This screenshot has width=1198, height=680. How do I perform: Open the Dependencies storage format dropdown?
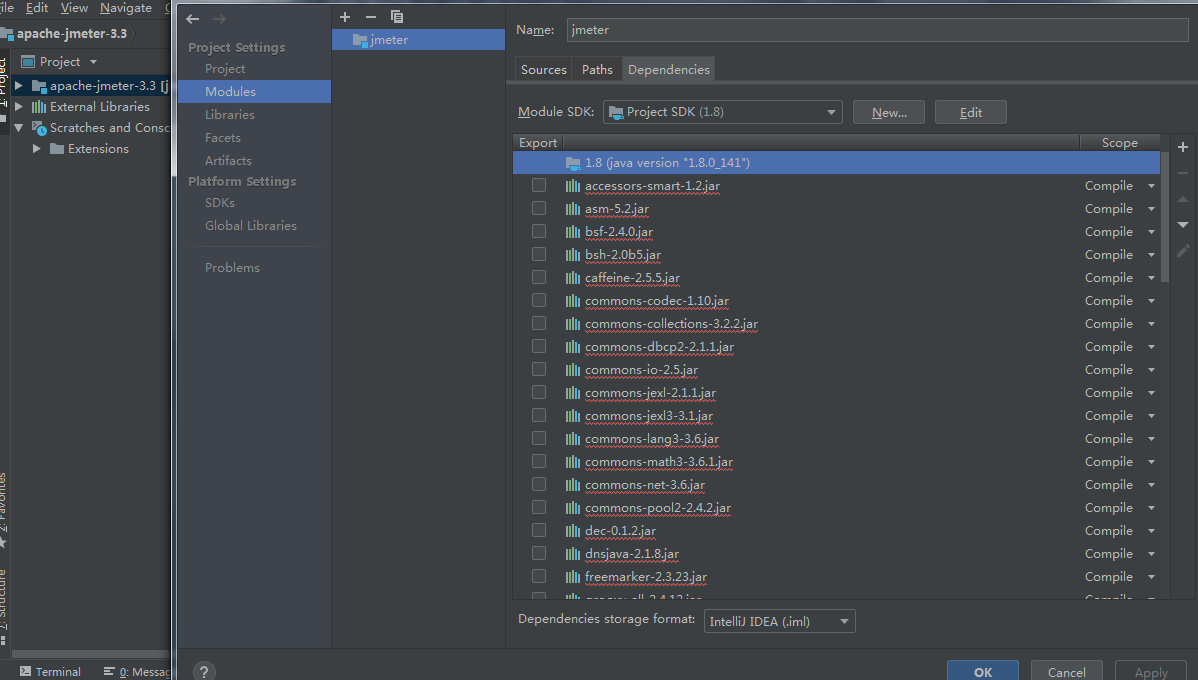[x=779, y=621]
